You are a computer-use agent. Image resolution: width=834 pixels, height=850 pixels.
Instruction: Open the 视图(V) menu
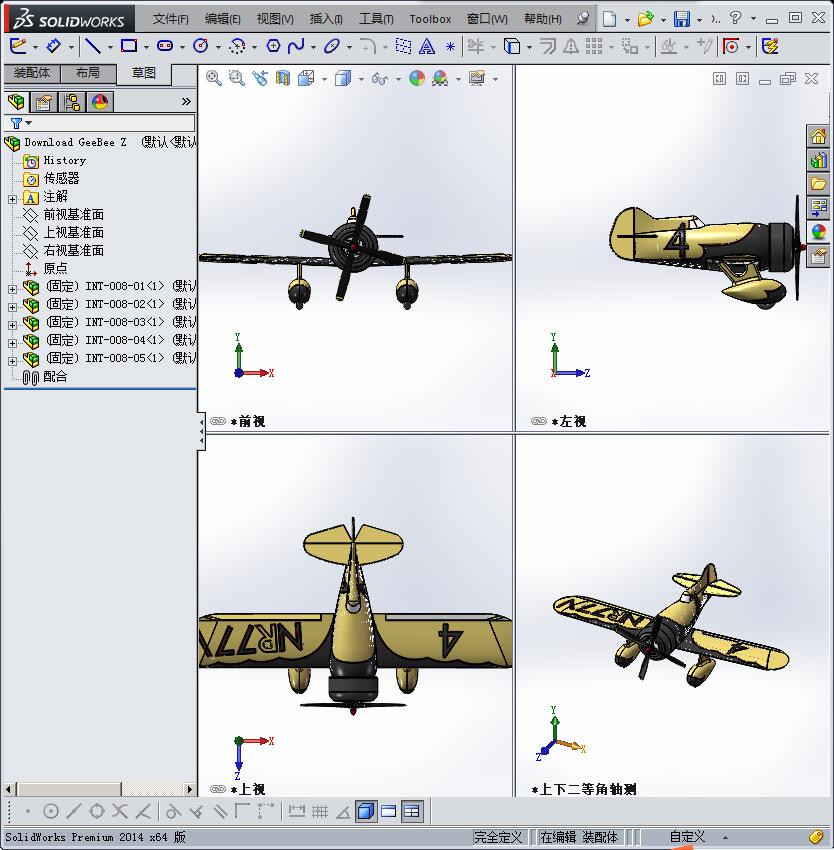(x=275, y=19)
